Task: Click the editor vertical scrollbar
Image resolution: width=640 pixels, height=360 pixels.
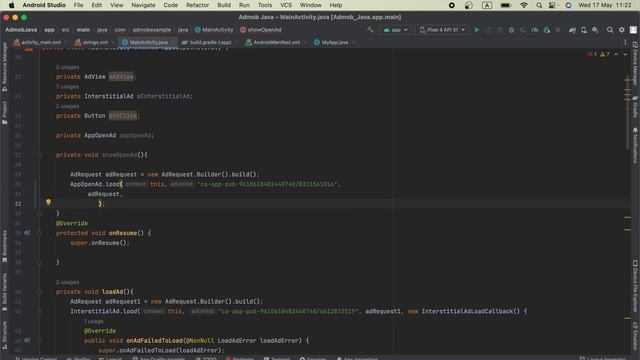Action: pos(628,112)
